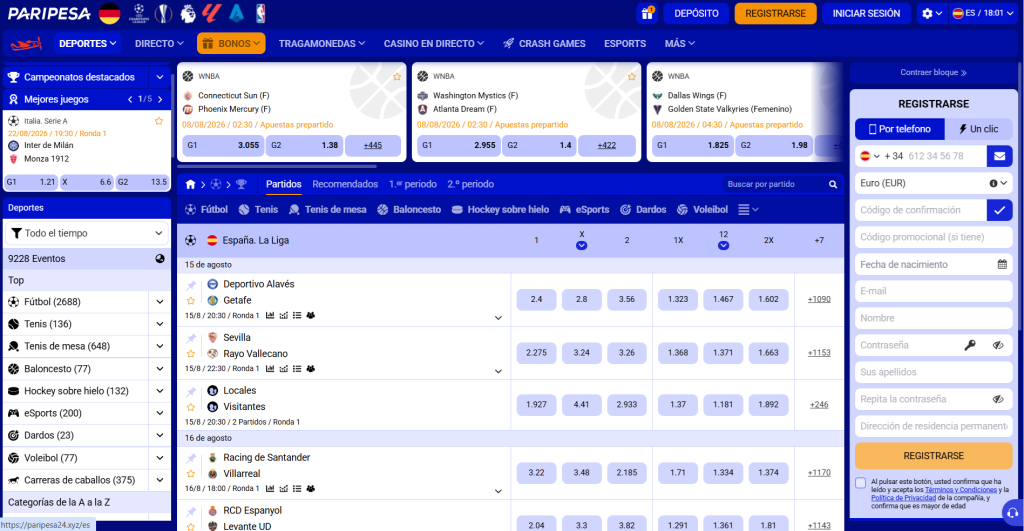Open the Todo el tiempo filter dropdown
1024x531 pixels.
pos(87,233)
